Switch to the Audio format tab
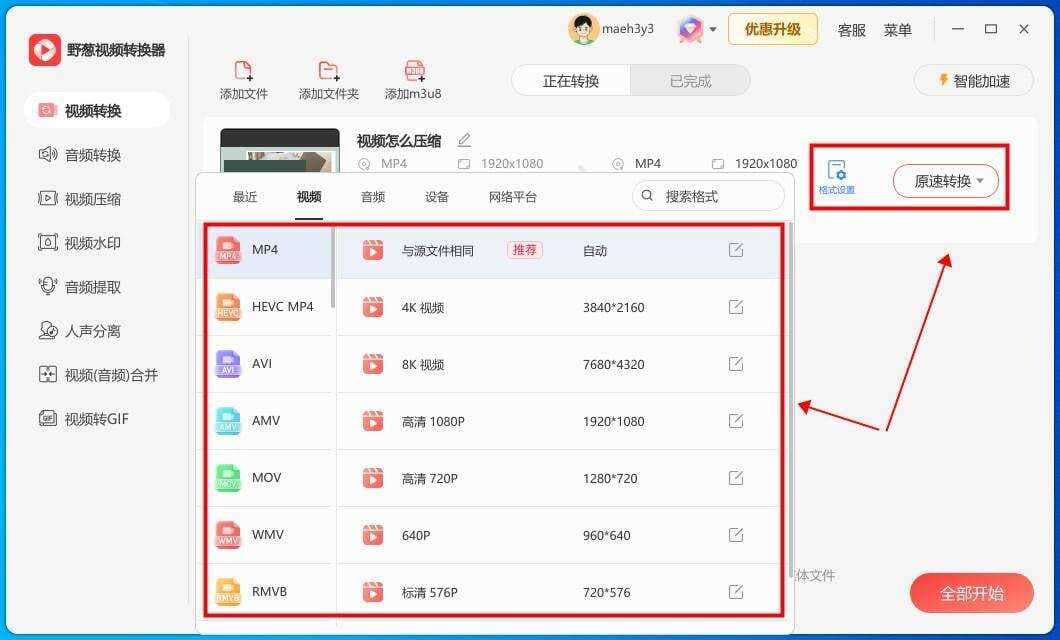The image size is (1060, 640). point(372,197)
